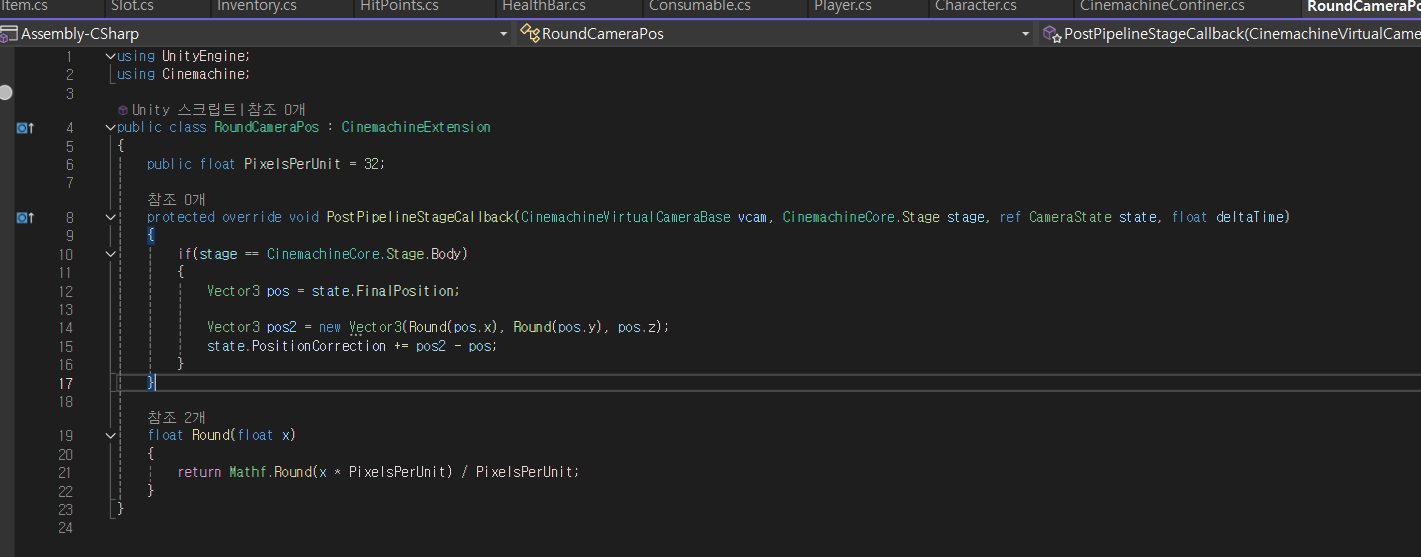Click the '참조 0개' link above PostPipelineStageCallback
Image resolution: width=1421 pixels, height=557 pixels.
(176, 199)
